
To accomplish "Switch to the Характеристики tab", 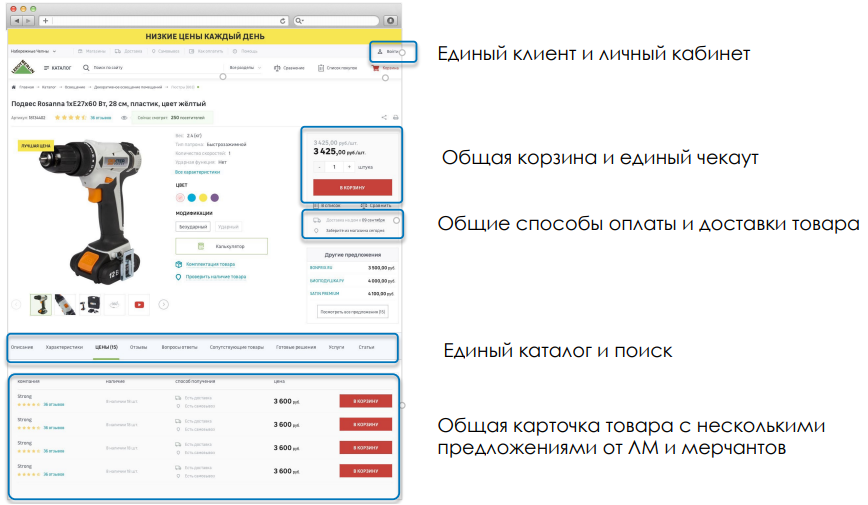I will [x=64, y=347].
